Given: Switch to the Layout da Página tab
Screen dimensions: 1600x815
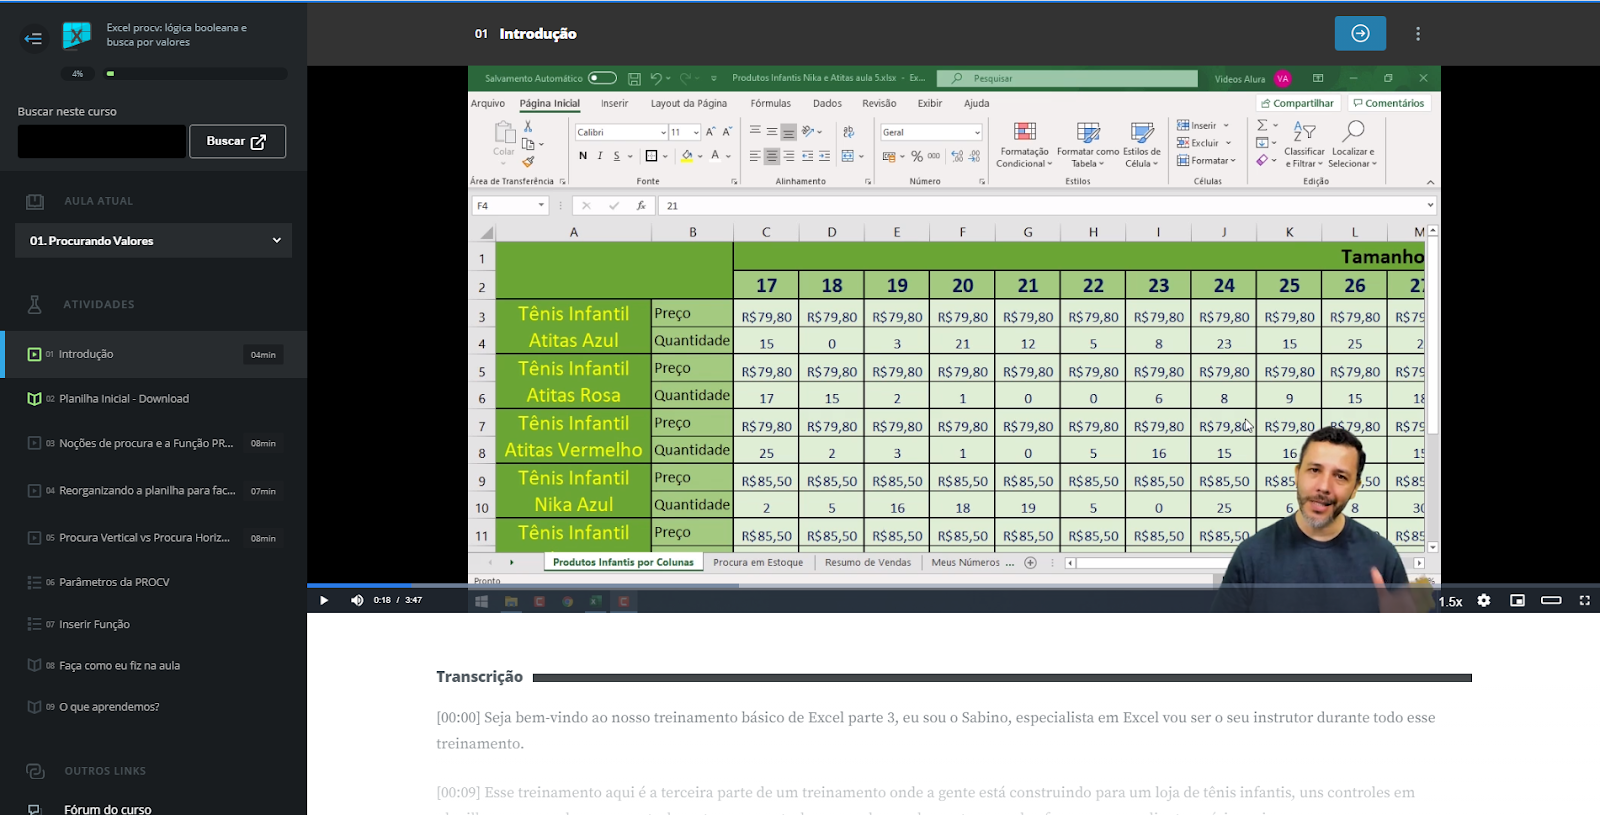Looking at the screenshot, I should click(689, 103).
